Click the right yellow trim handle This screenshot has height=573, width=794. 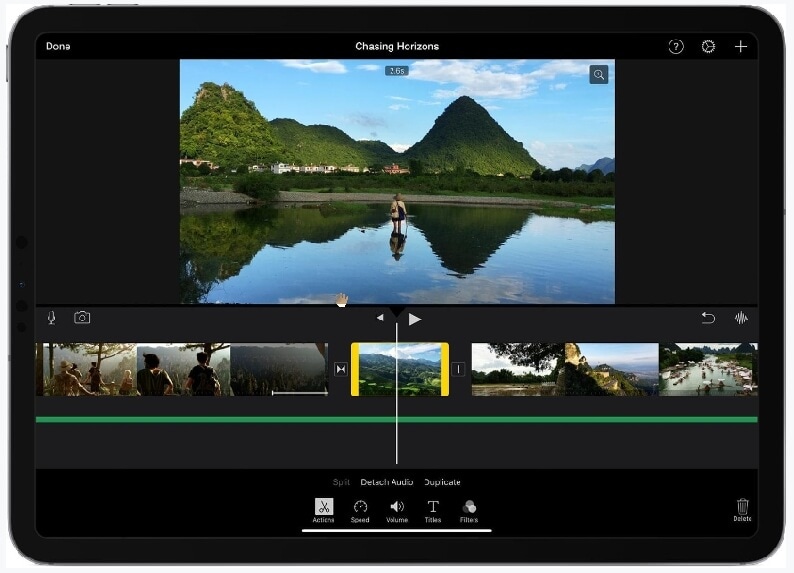tap(445, 370)
